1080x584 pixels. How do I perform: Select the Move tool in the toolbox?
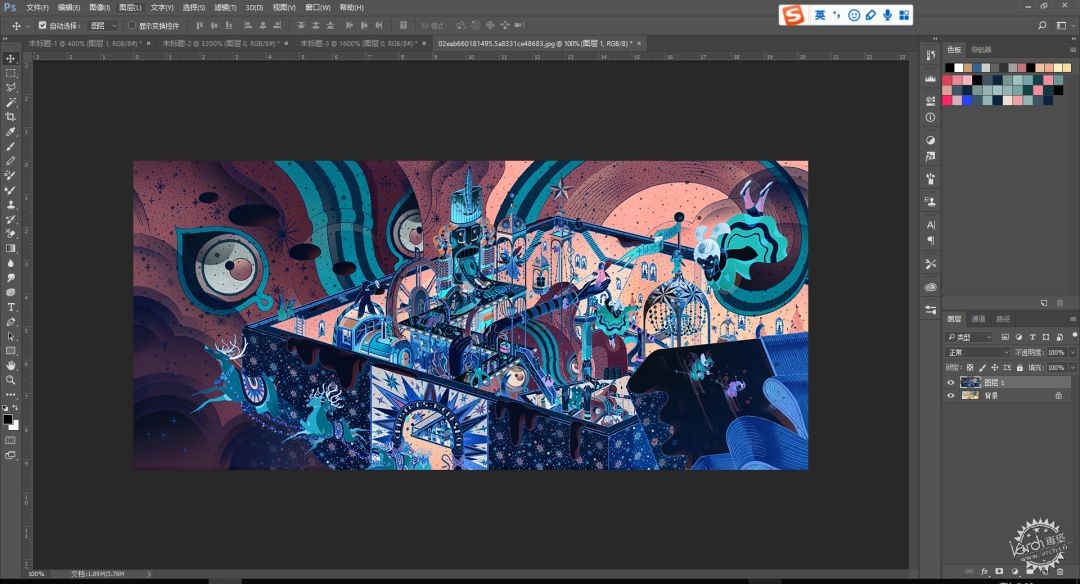pos(10,59)
